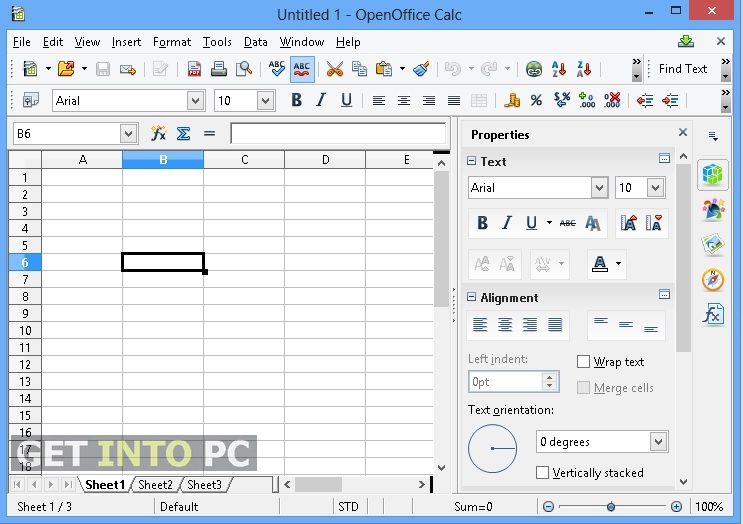The image size is (743, 524).
Task: Click Increase Indent icon in toolbar
Action: (x=670, y=100)
